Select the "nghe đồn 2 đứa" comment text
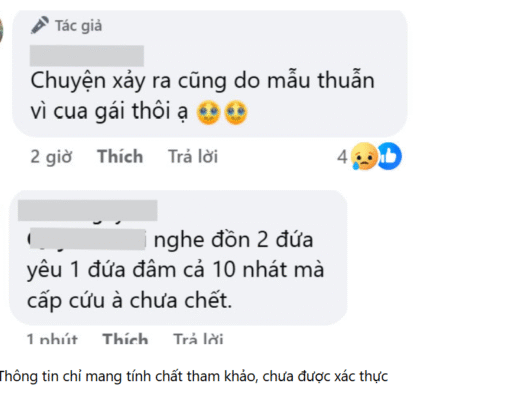This screenshot has height=400, width=522. click(x=233, y=240)
